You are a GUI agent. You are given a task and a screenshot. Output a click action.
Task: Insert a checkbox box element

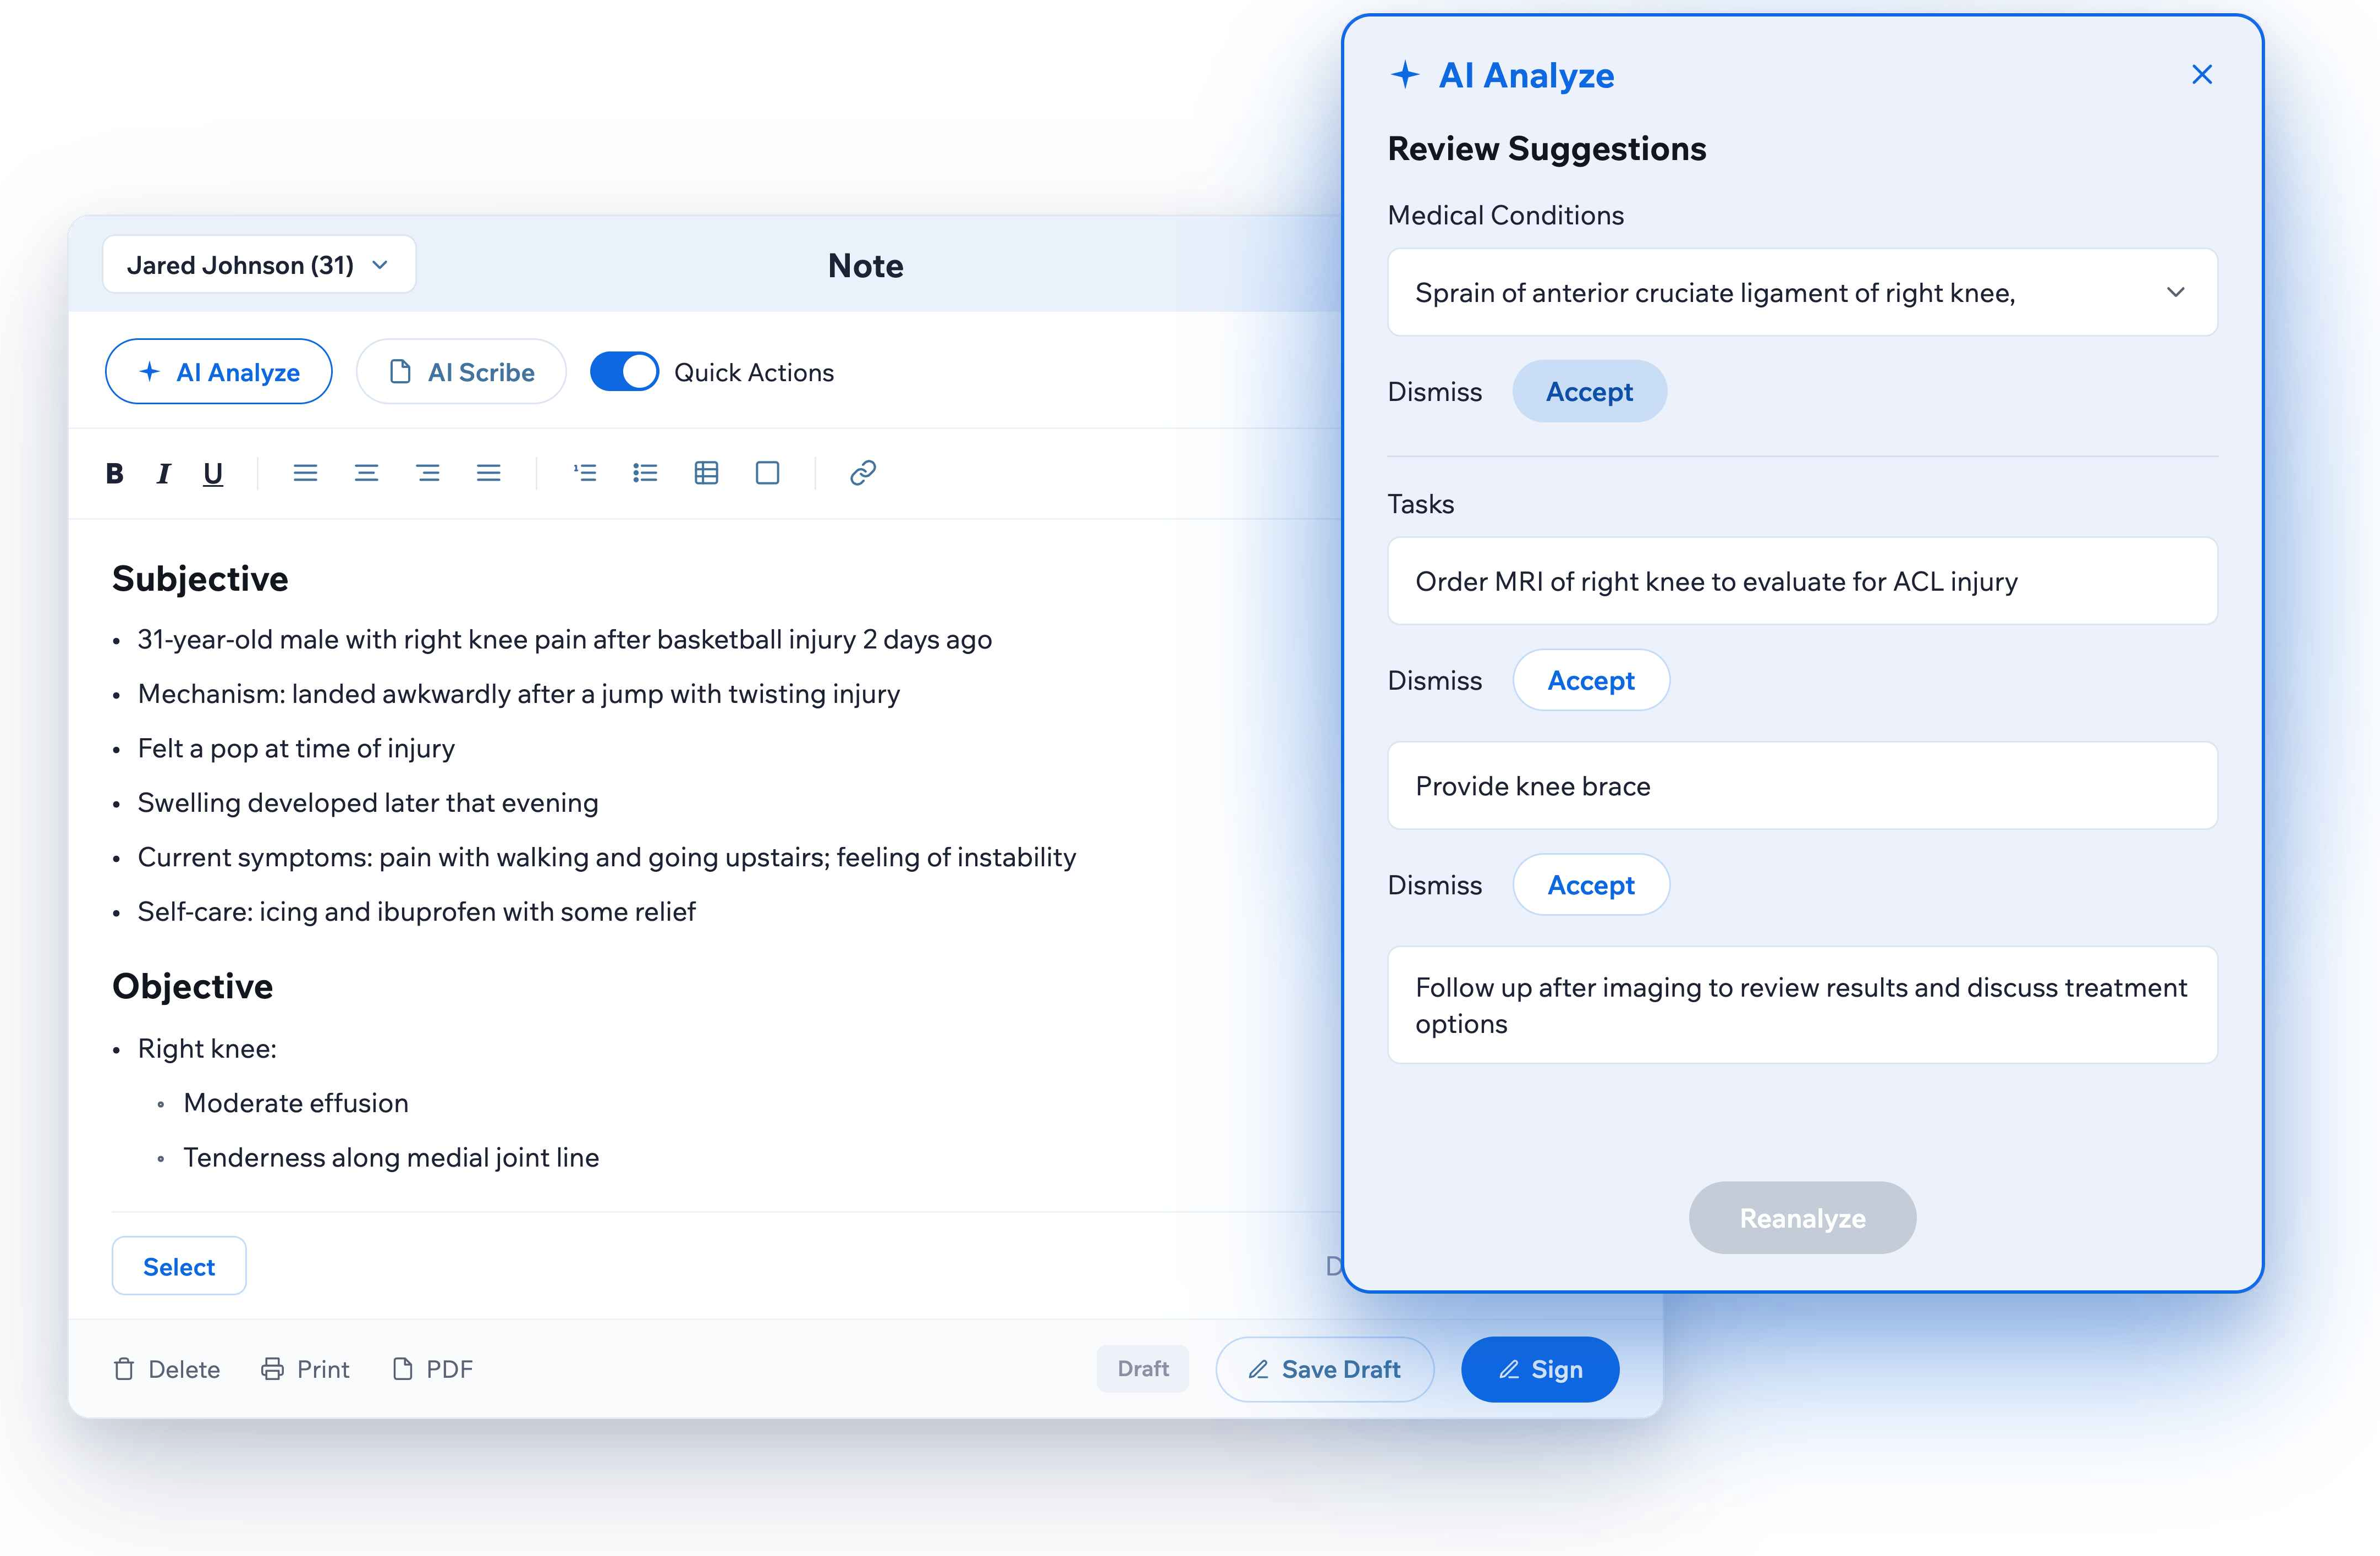pyautogui.click(x=768, y=473)
